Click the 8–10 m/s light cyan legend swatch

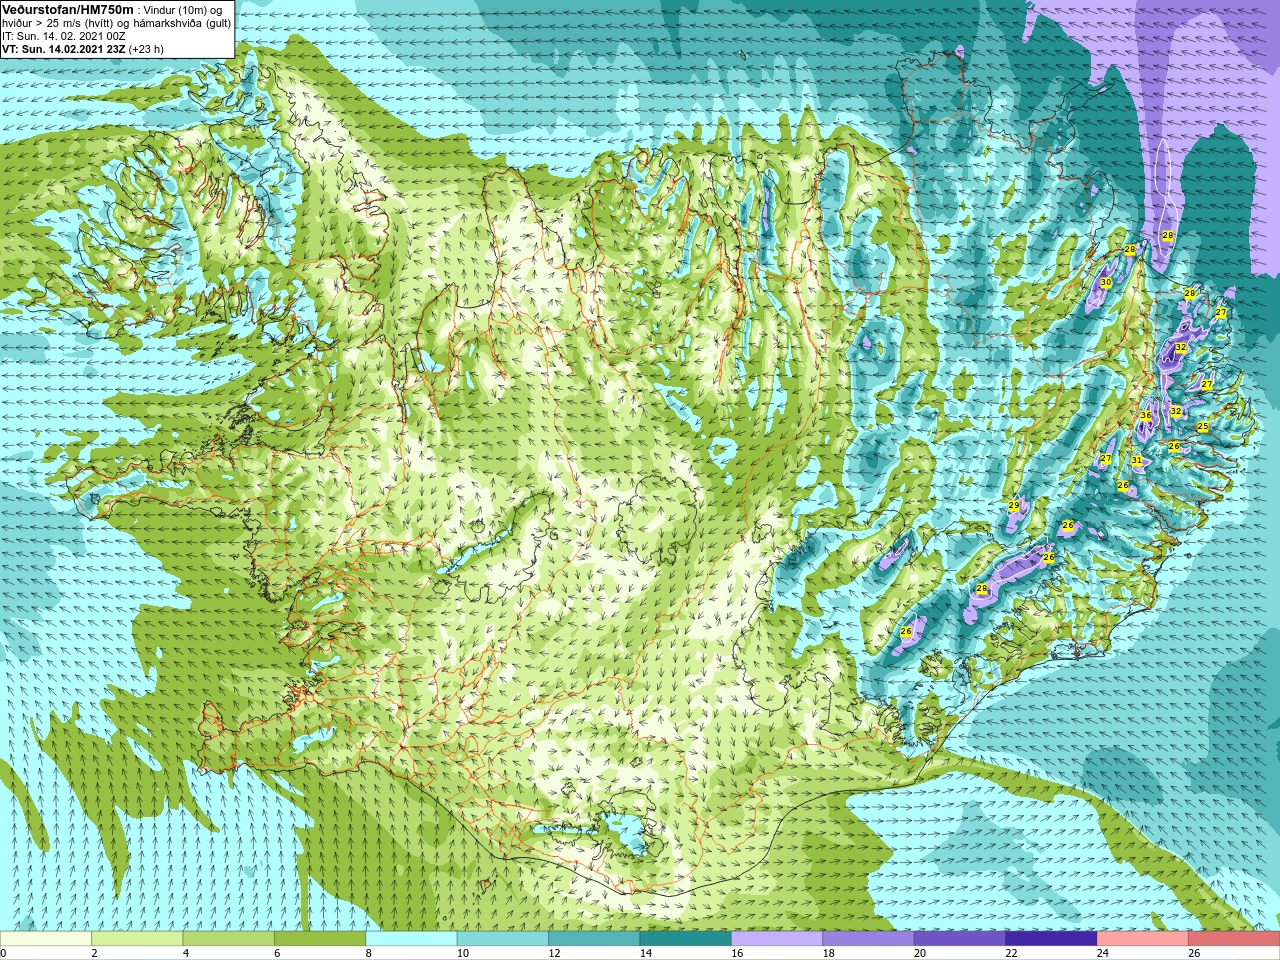pyautogui.click(x=412, y=939)
